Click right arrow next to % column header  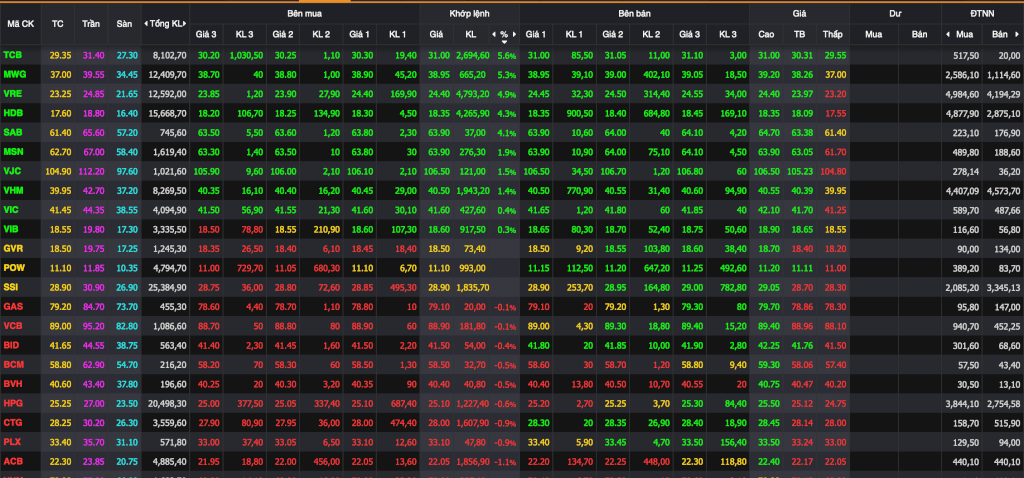coord(513,34)
